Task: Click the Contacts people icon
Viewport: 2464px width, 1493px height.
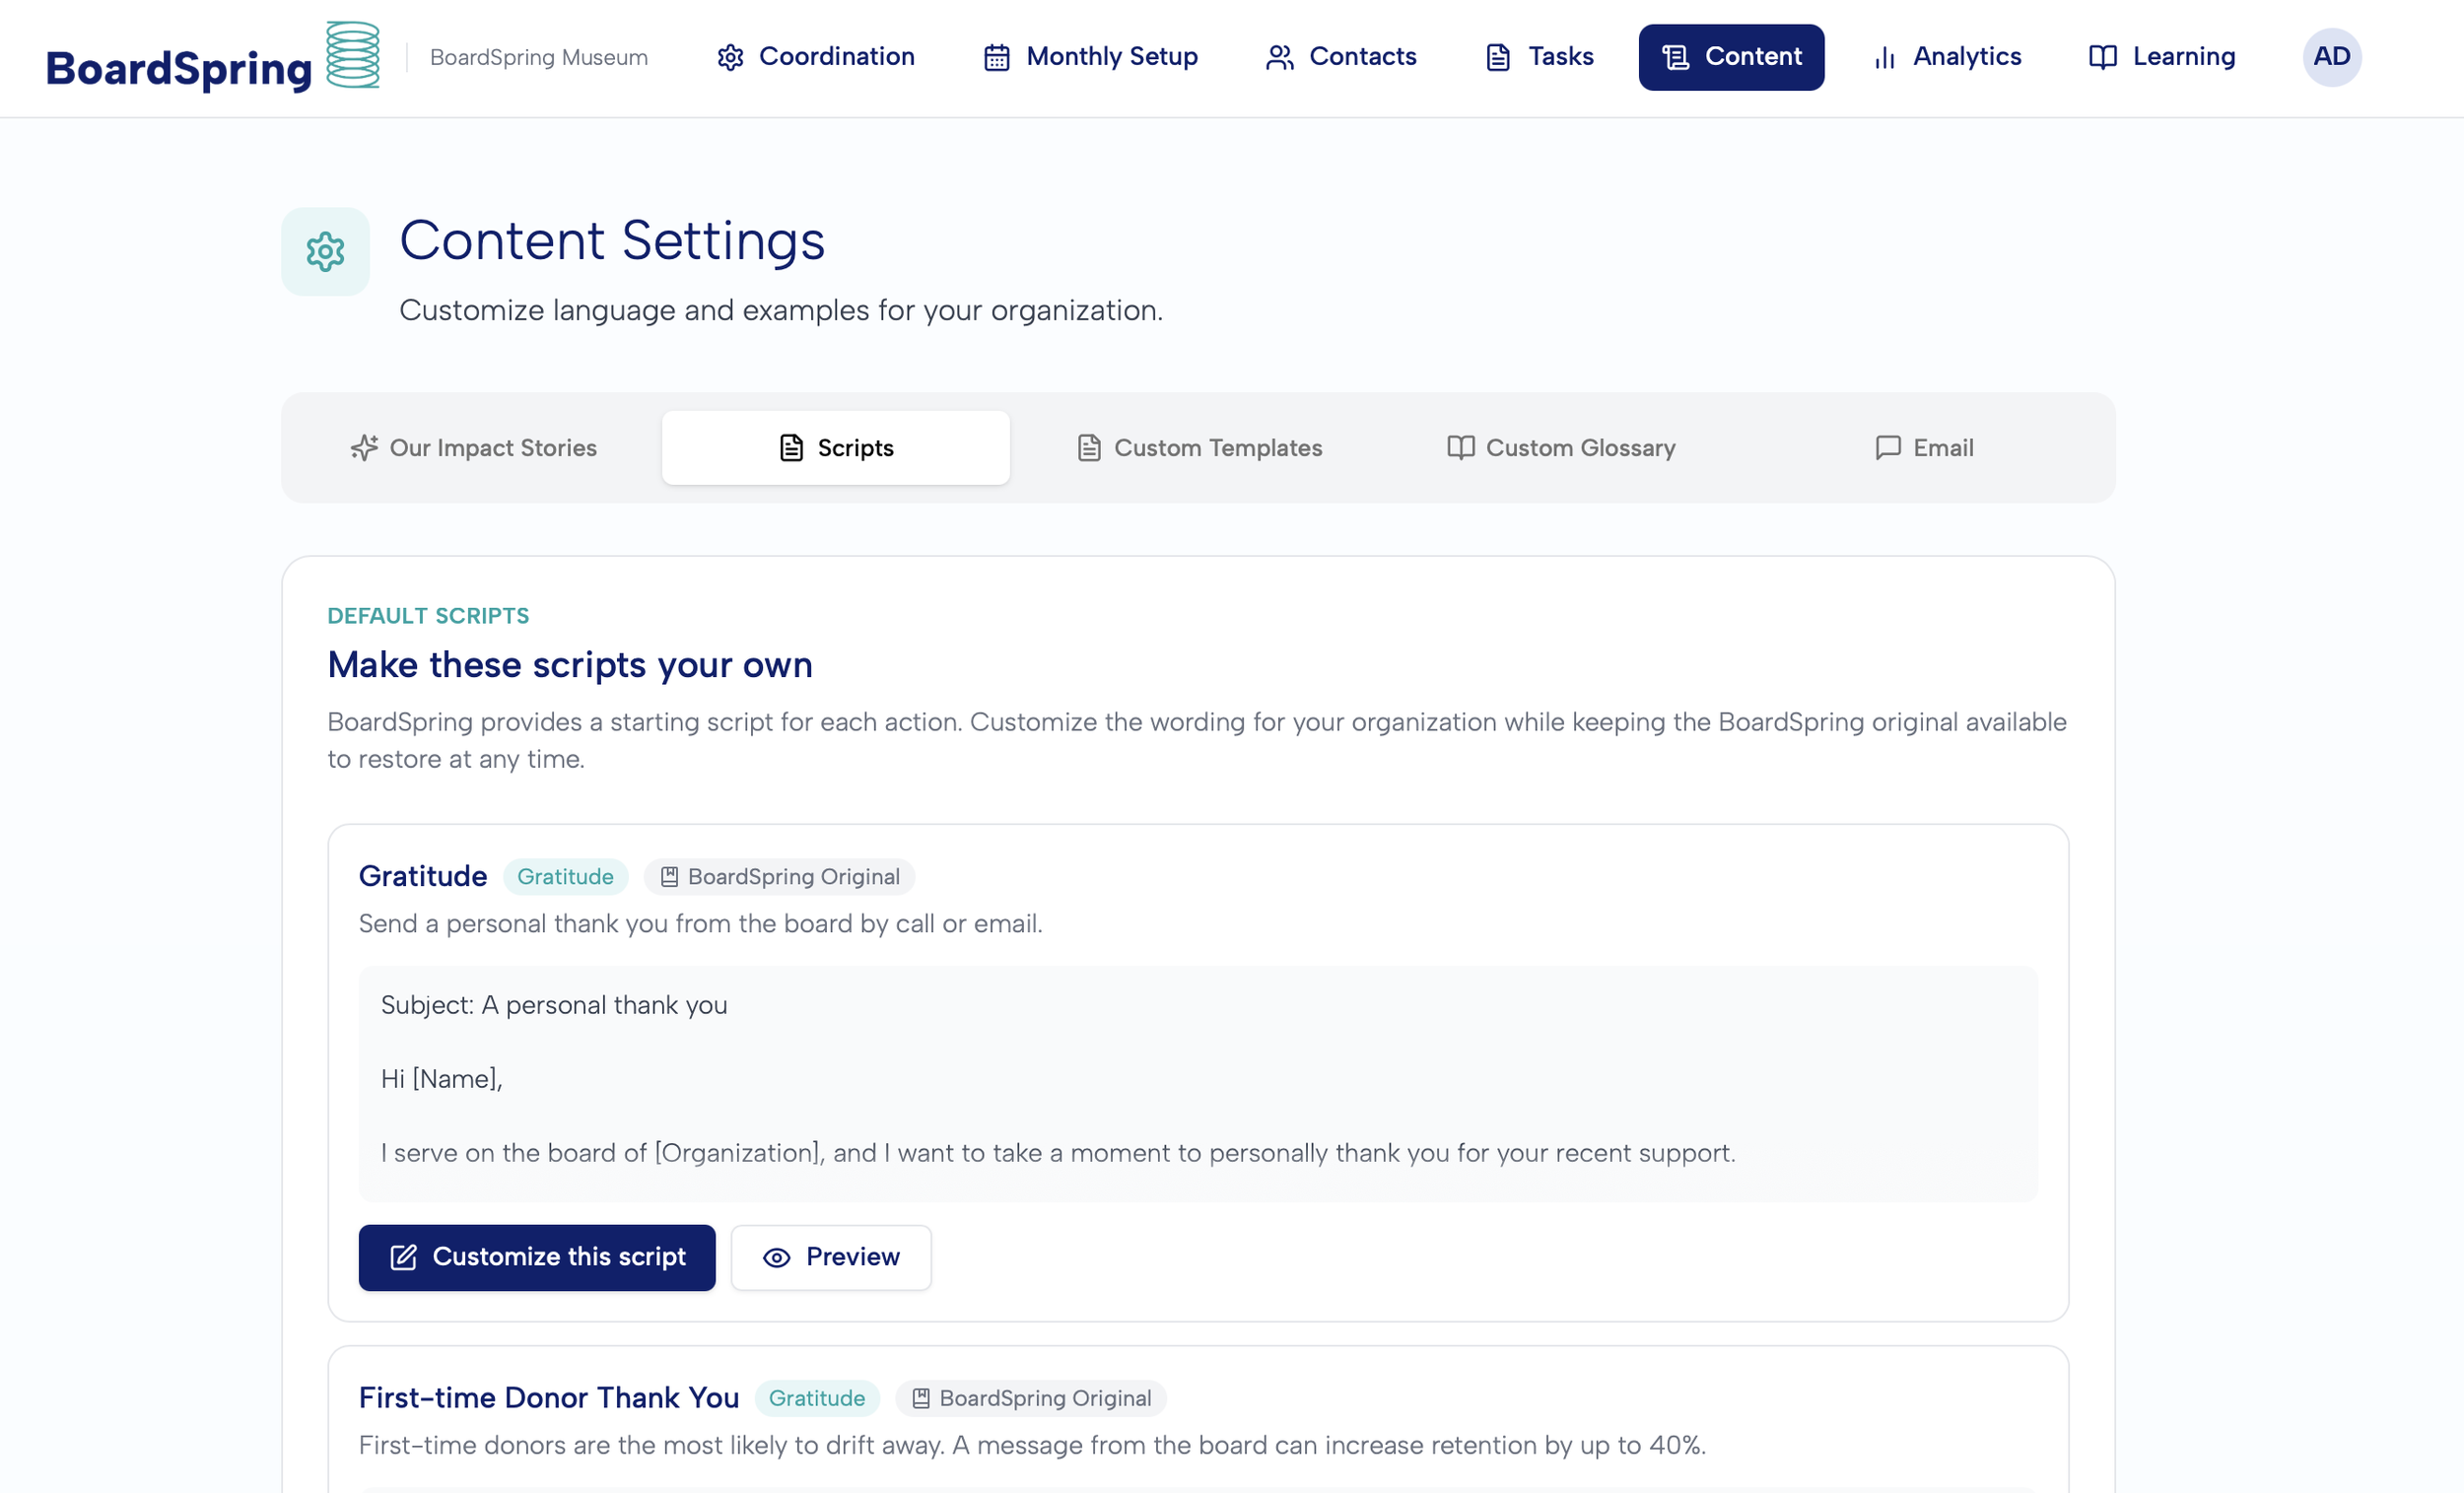Action: tap(1280, 58)
